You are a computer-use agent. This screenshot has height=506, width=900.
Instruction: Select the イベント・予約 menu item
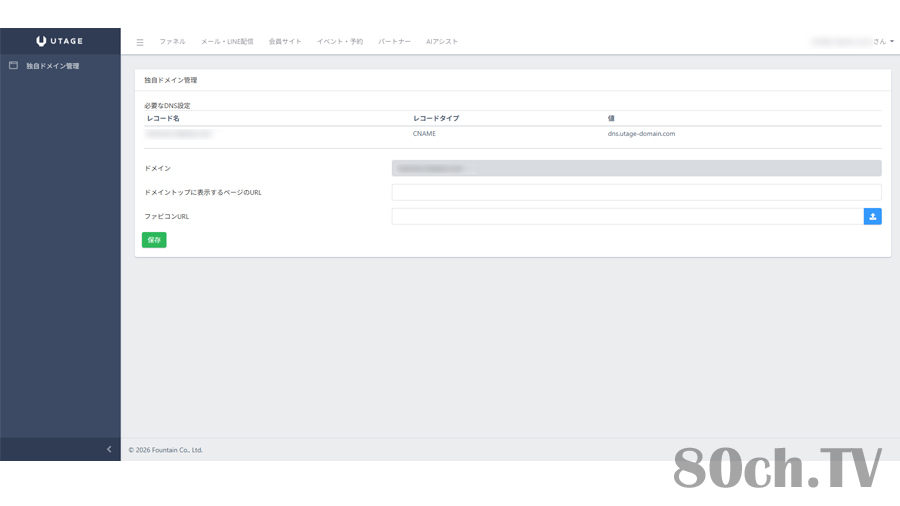[x=340, y=42]
